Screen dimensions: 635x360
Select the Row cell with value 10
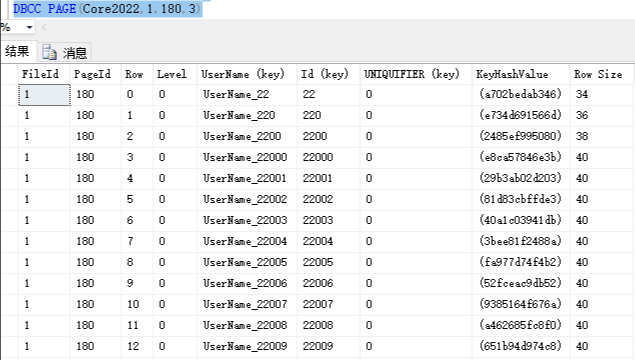(137, 305)
